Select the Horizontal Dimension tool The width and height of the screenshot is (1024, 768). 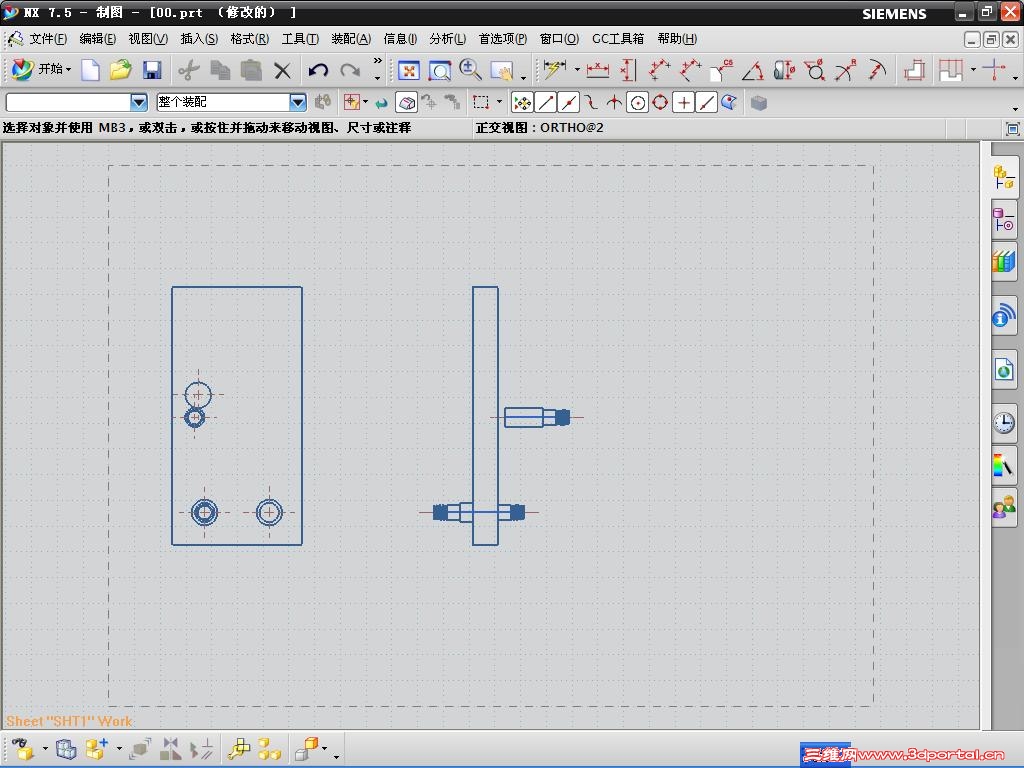(x=597, y=70)
